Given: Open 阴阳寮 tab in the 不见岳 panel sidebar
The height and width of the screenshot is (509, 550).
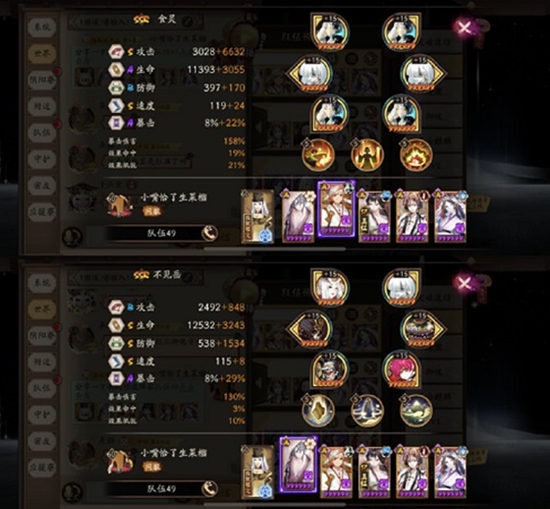Looking at the screenshot, I should (42, 336).
